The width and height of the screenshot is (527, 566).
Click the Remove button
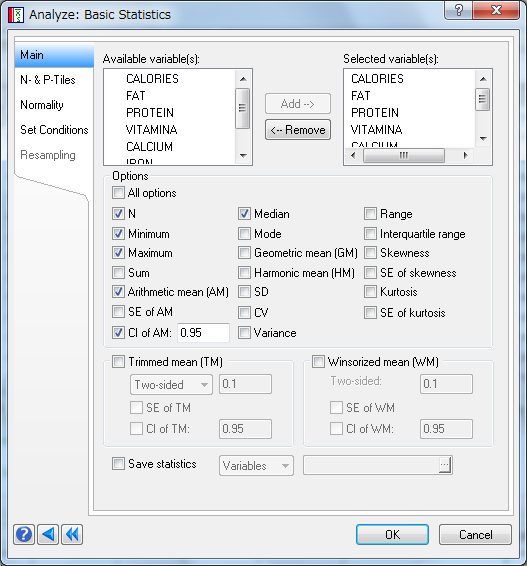click(x=298, y=130)
